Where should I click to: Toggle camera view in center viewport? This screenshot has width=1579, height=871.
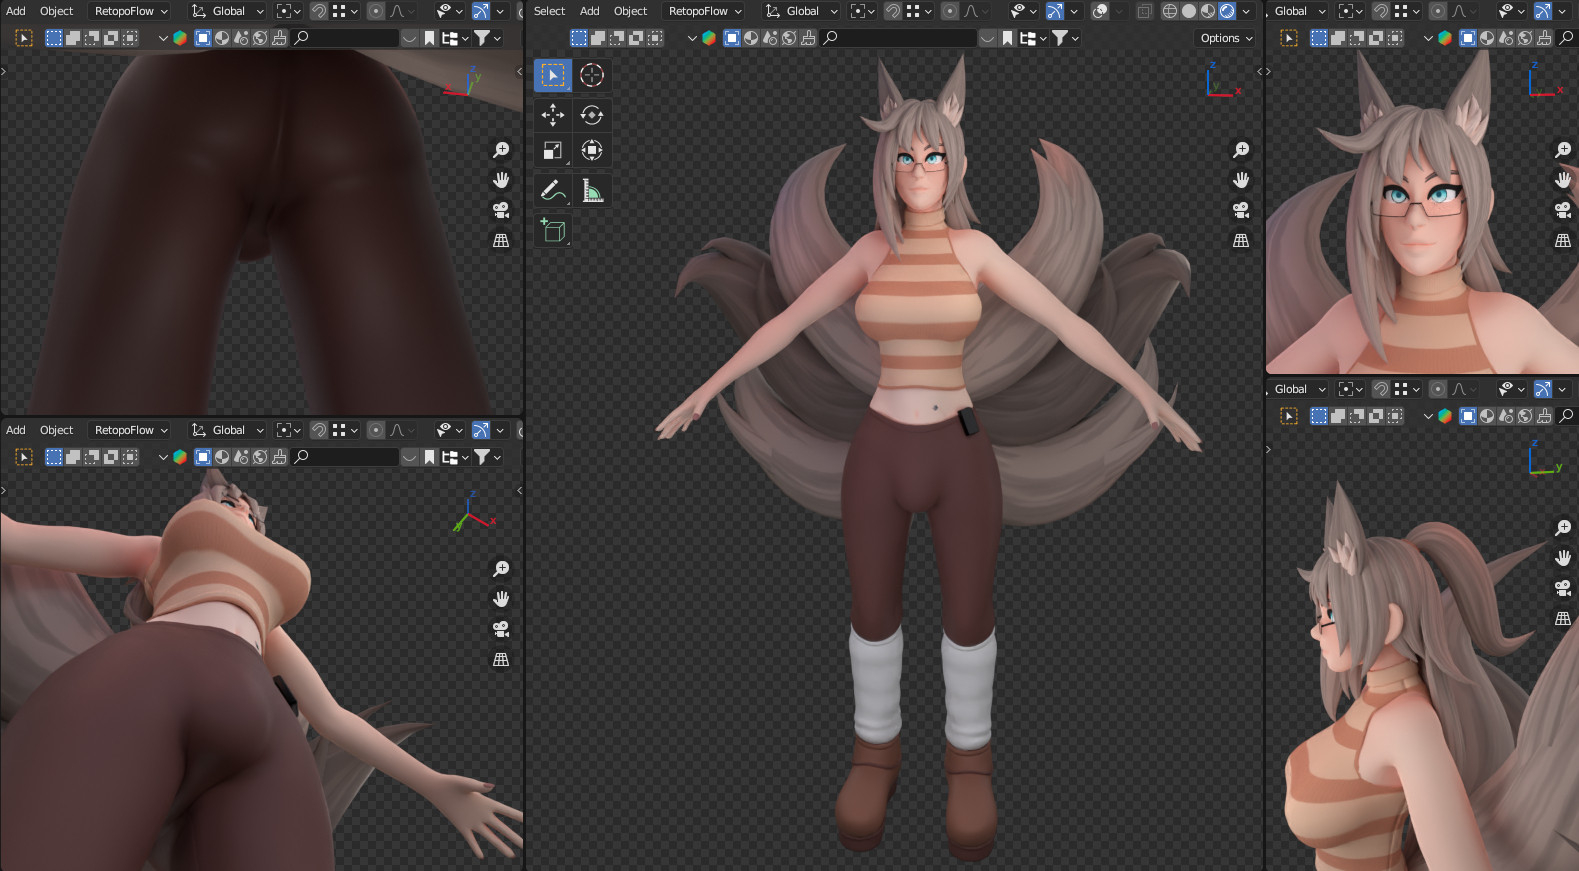pos(1241,210)
